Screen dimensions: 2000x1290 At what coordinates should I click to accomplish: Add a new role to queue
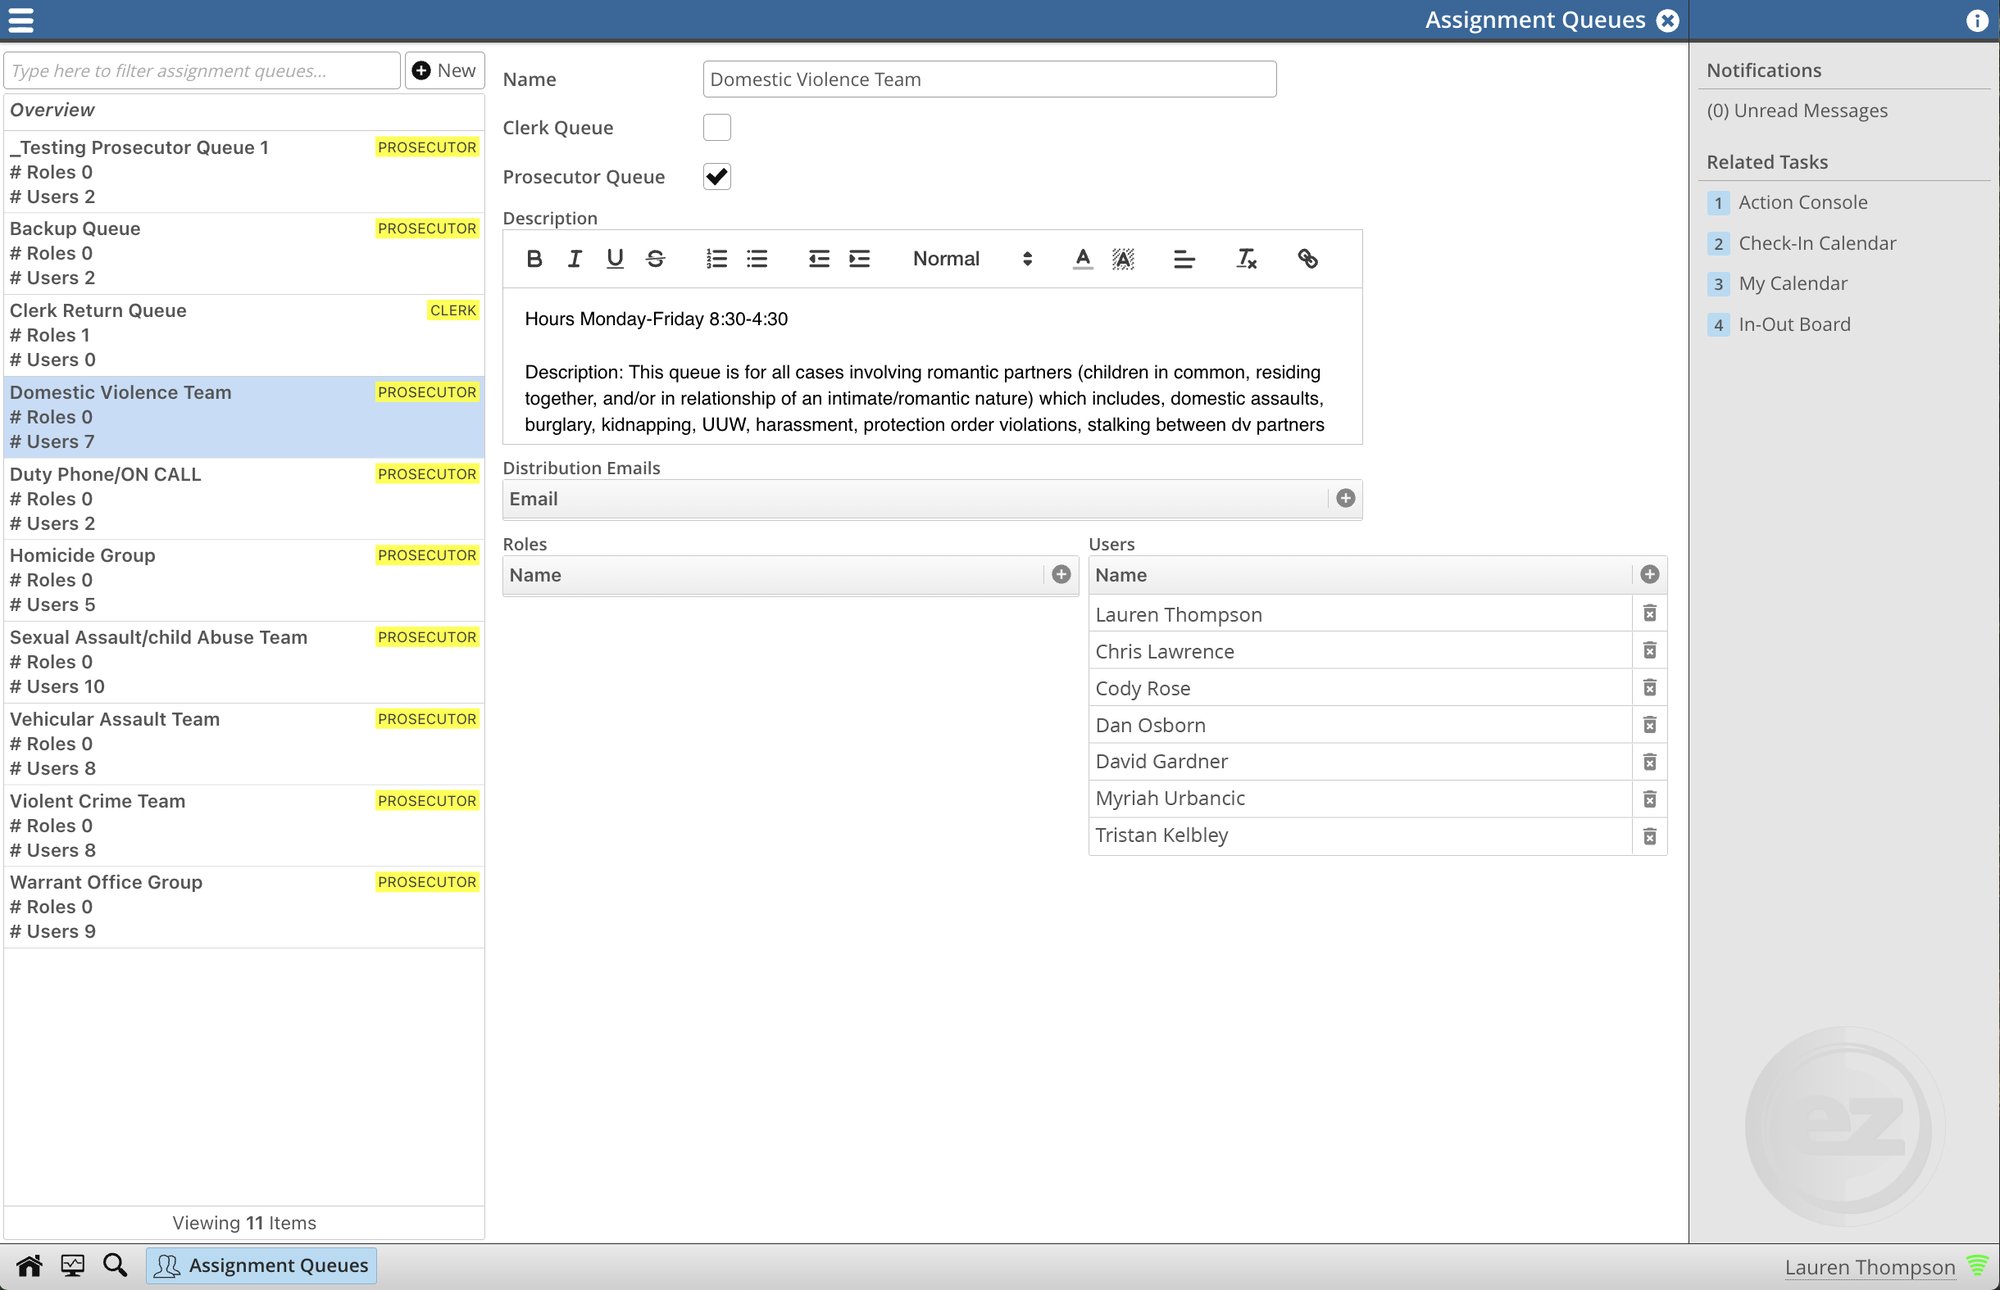[1061, 574]
